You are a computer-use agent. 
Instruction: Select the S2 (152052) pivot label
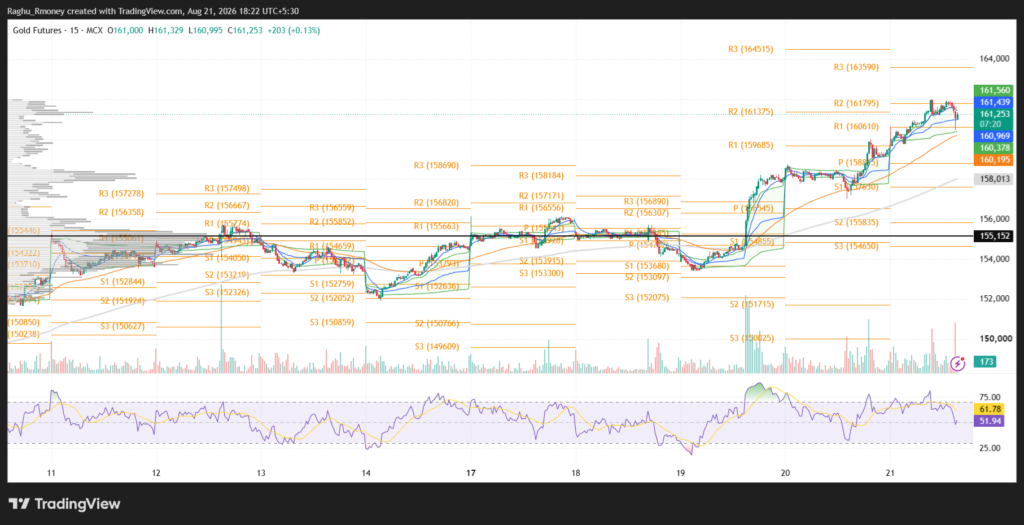pyautogui.click(x=332, y=298)
